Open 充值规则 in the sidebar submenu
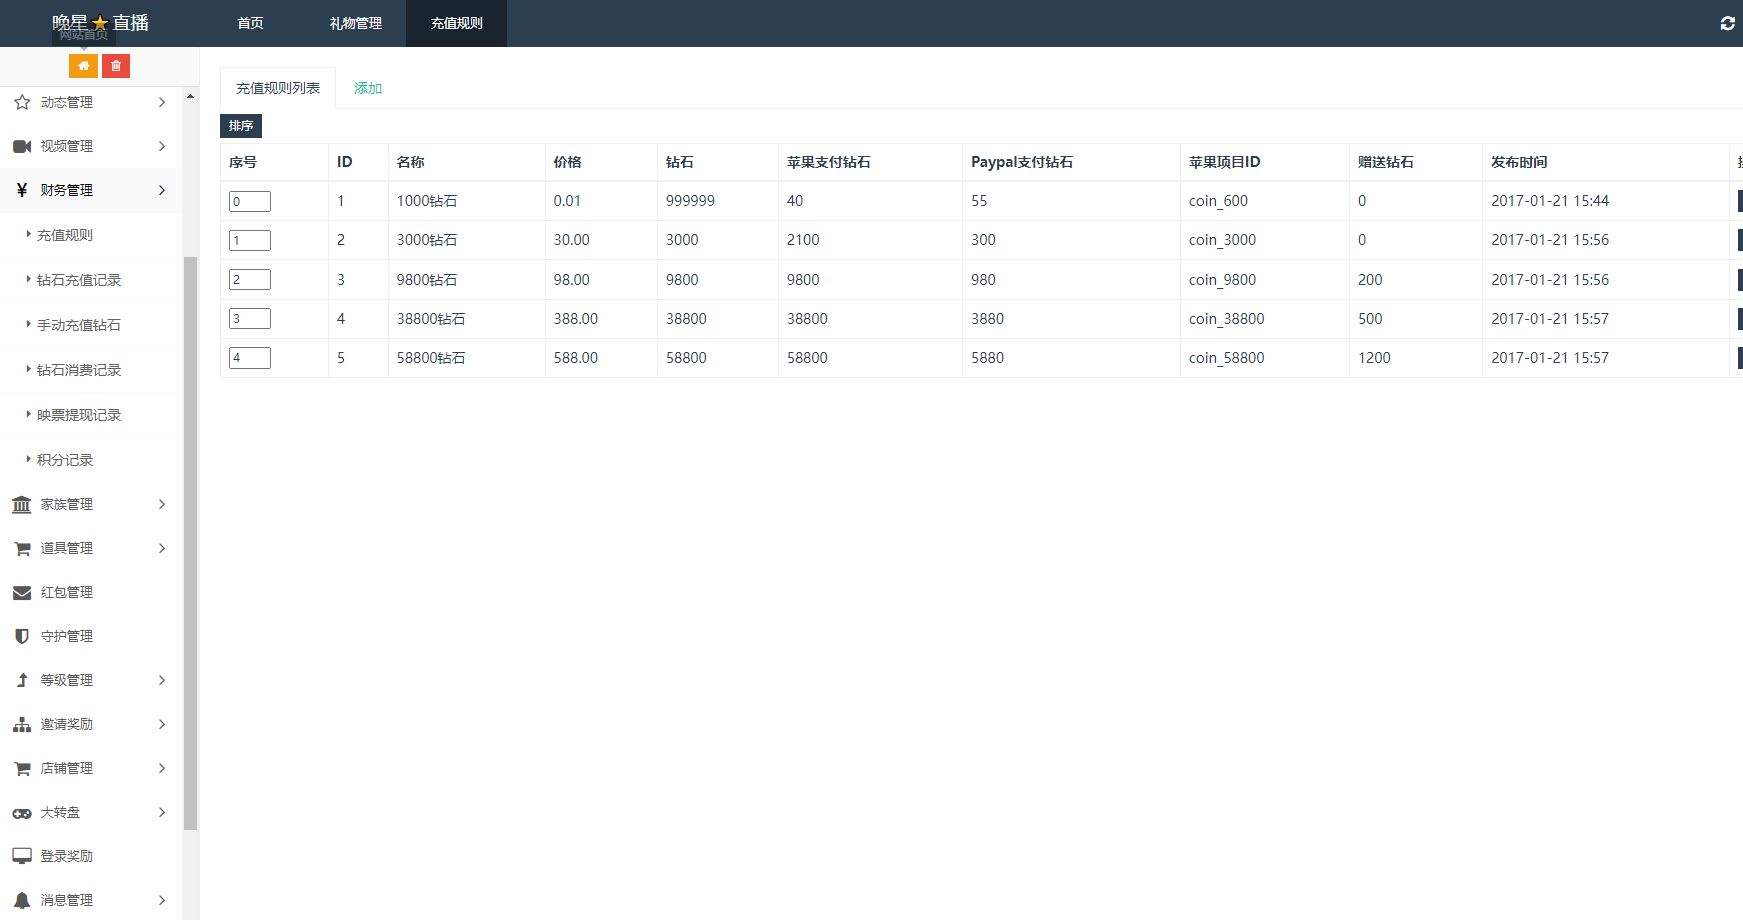1743x920 pixels. pos(65,235)
